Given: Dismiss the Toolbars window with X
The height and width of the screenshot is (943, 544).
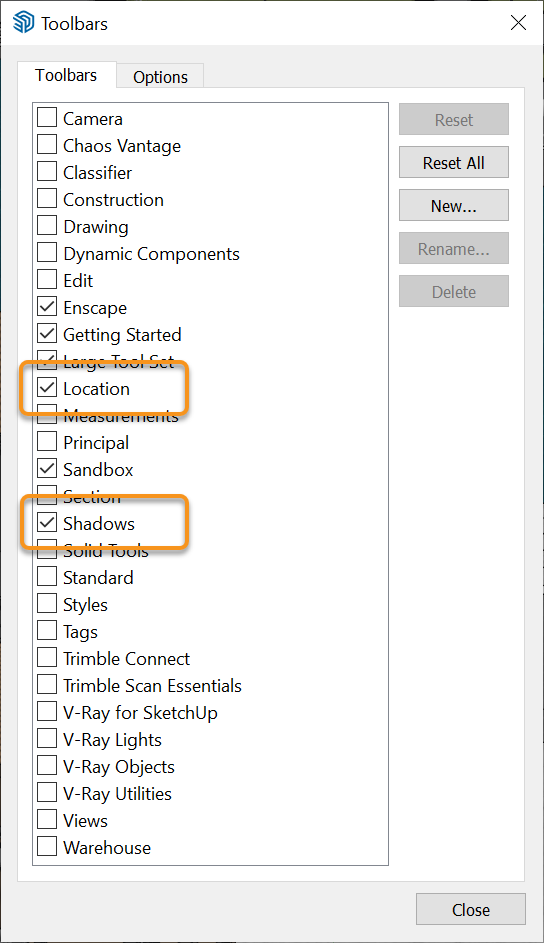Looking at the screenshot, I should (x=518, y=23).
